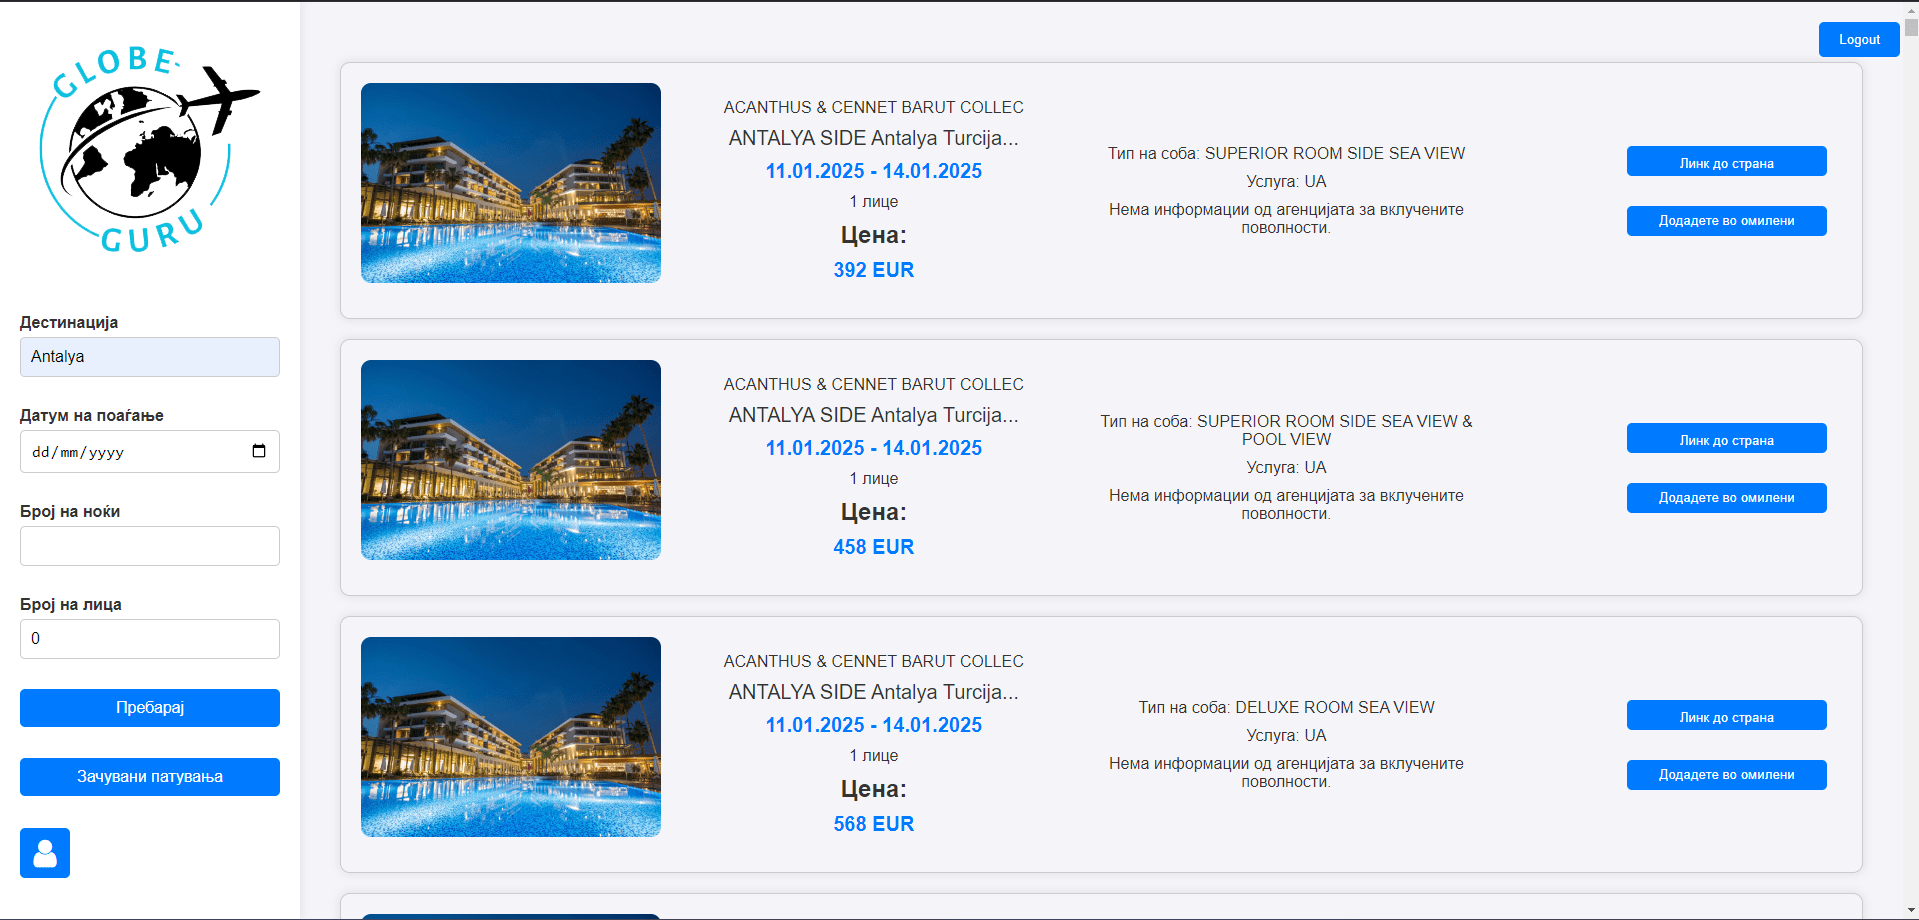Click the hotel photo for 568 EUR offer

click(x=511, y=737)
